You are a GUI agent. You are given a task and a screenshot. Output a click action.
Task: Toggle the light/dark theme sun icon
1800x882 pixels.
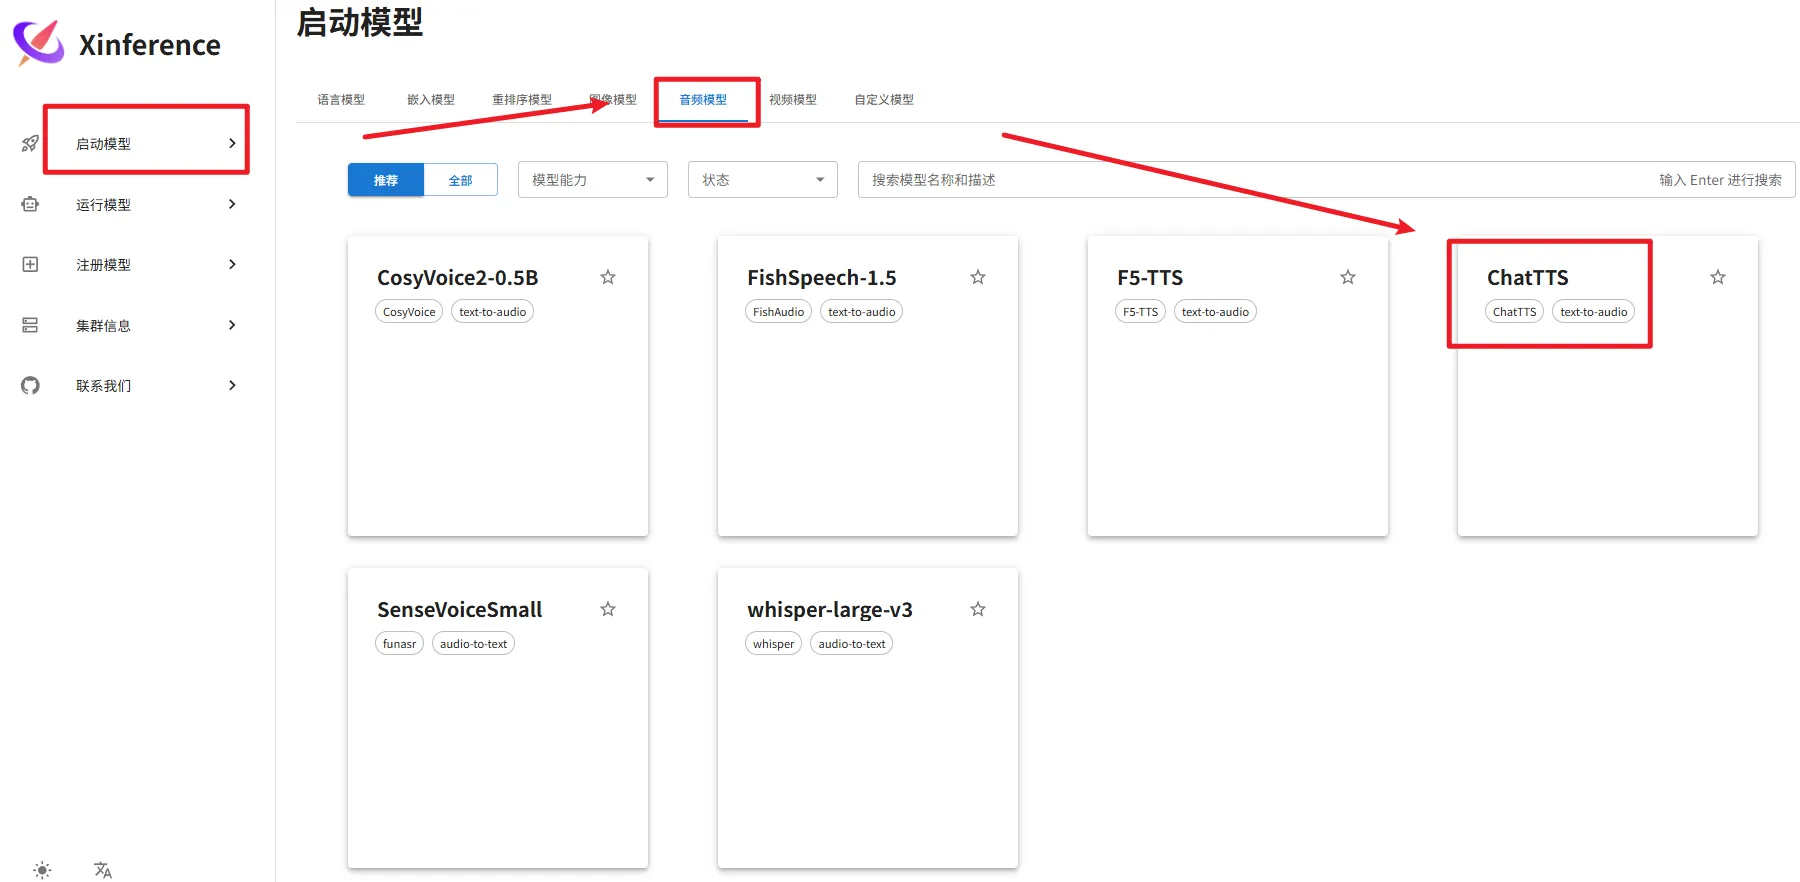(x=42, y=870)
